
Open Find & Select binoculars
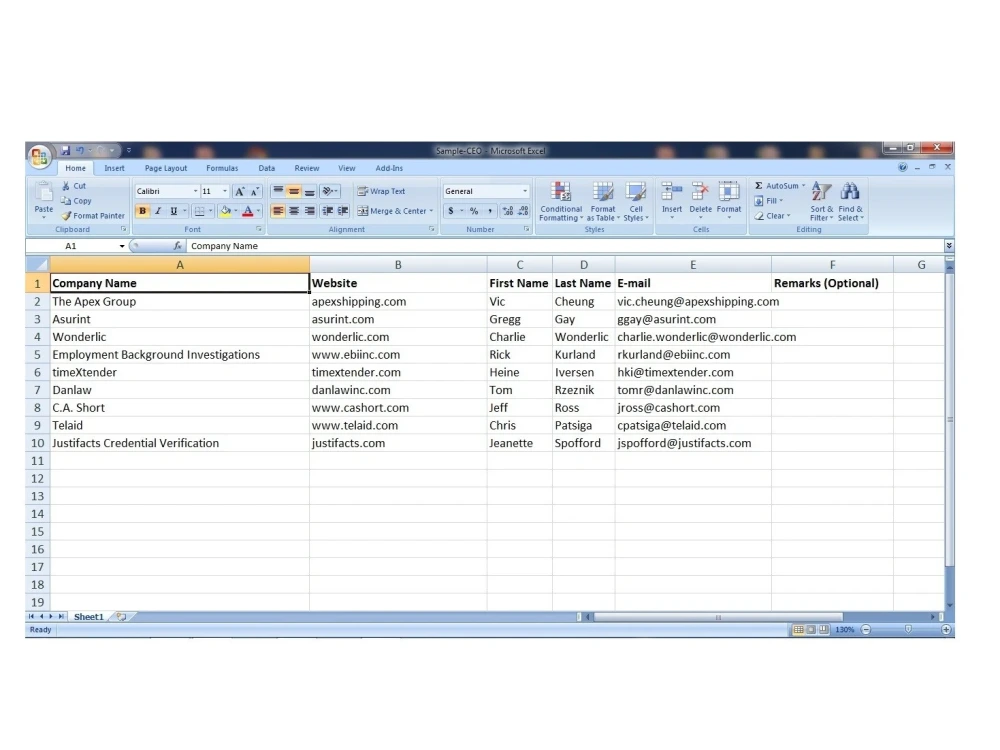coord(850,202)
